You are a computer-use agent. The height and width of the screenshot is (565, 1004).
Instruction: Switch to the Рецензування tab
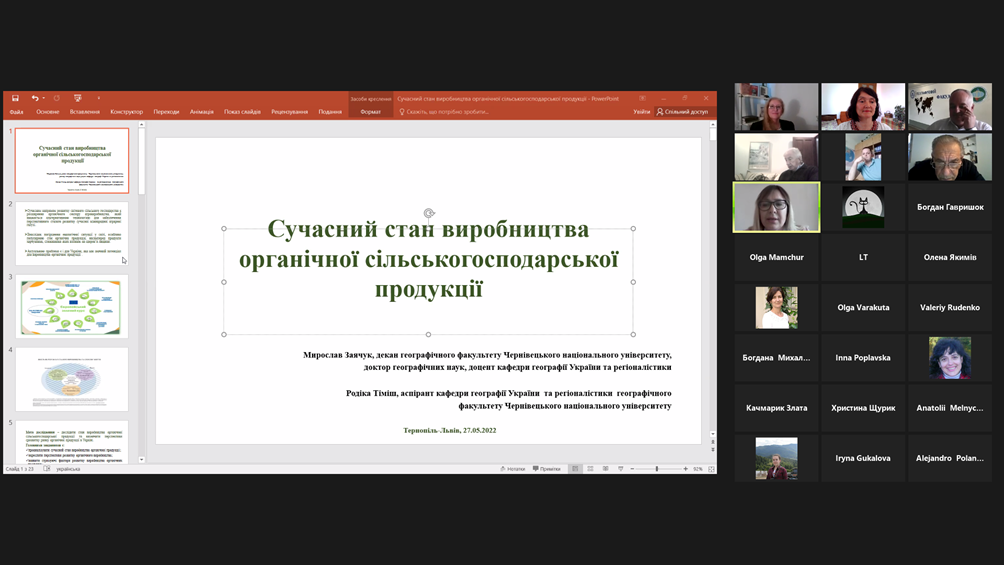(289, 111)
